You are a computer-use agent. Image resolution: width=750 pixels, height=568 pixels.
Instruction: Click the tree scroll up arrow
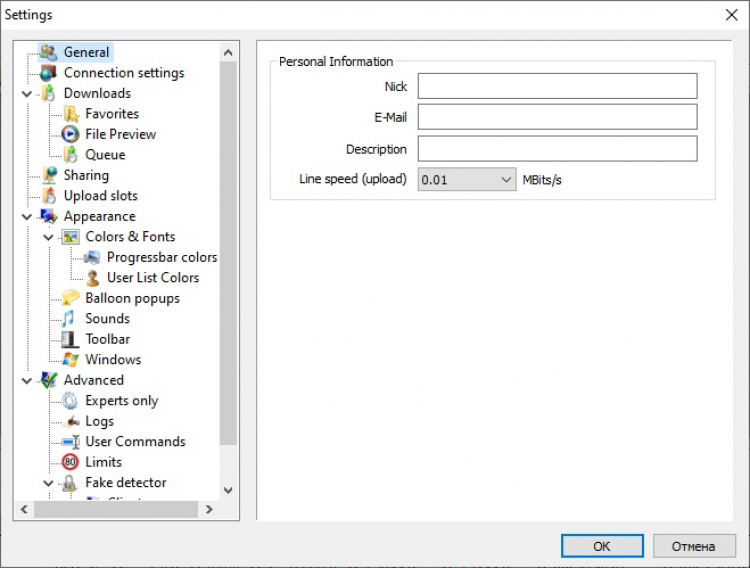pyautogui.click(x=228, y=53)
